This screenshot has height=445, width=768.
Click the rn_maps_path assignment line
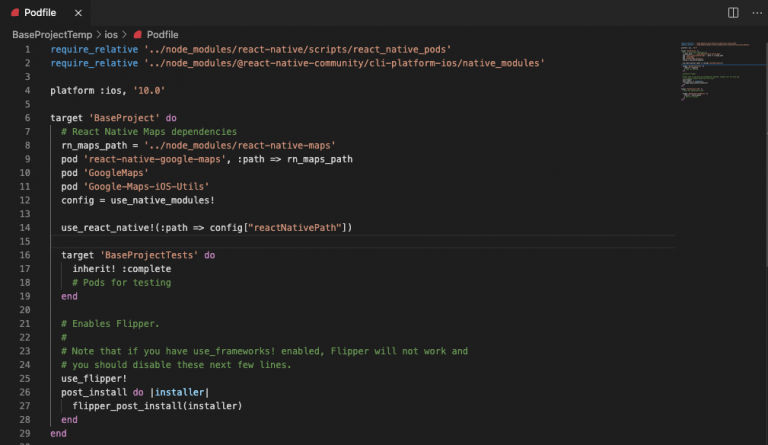(198, 145)
